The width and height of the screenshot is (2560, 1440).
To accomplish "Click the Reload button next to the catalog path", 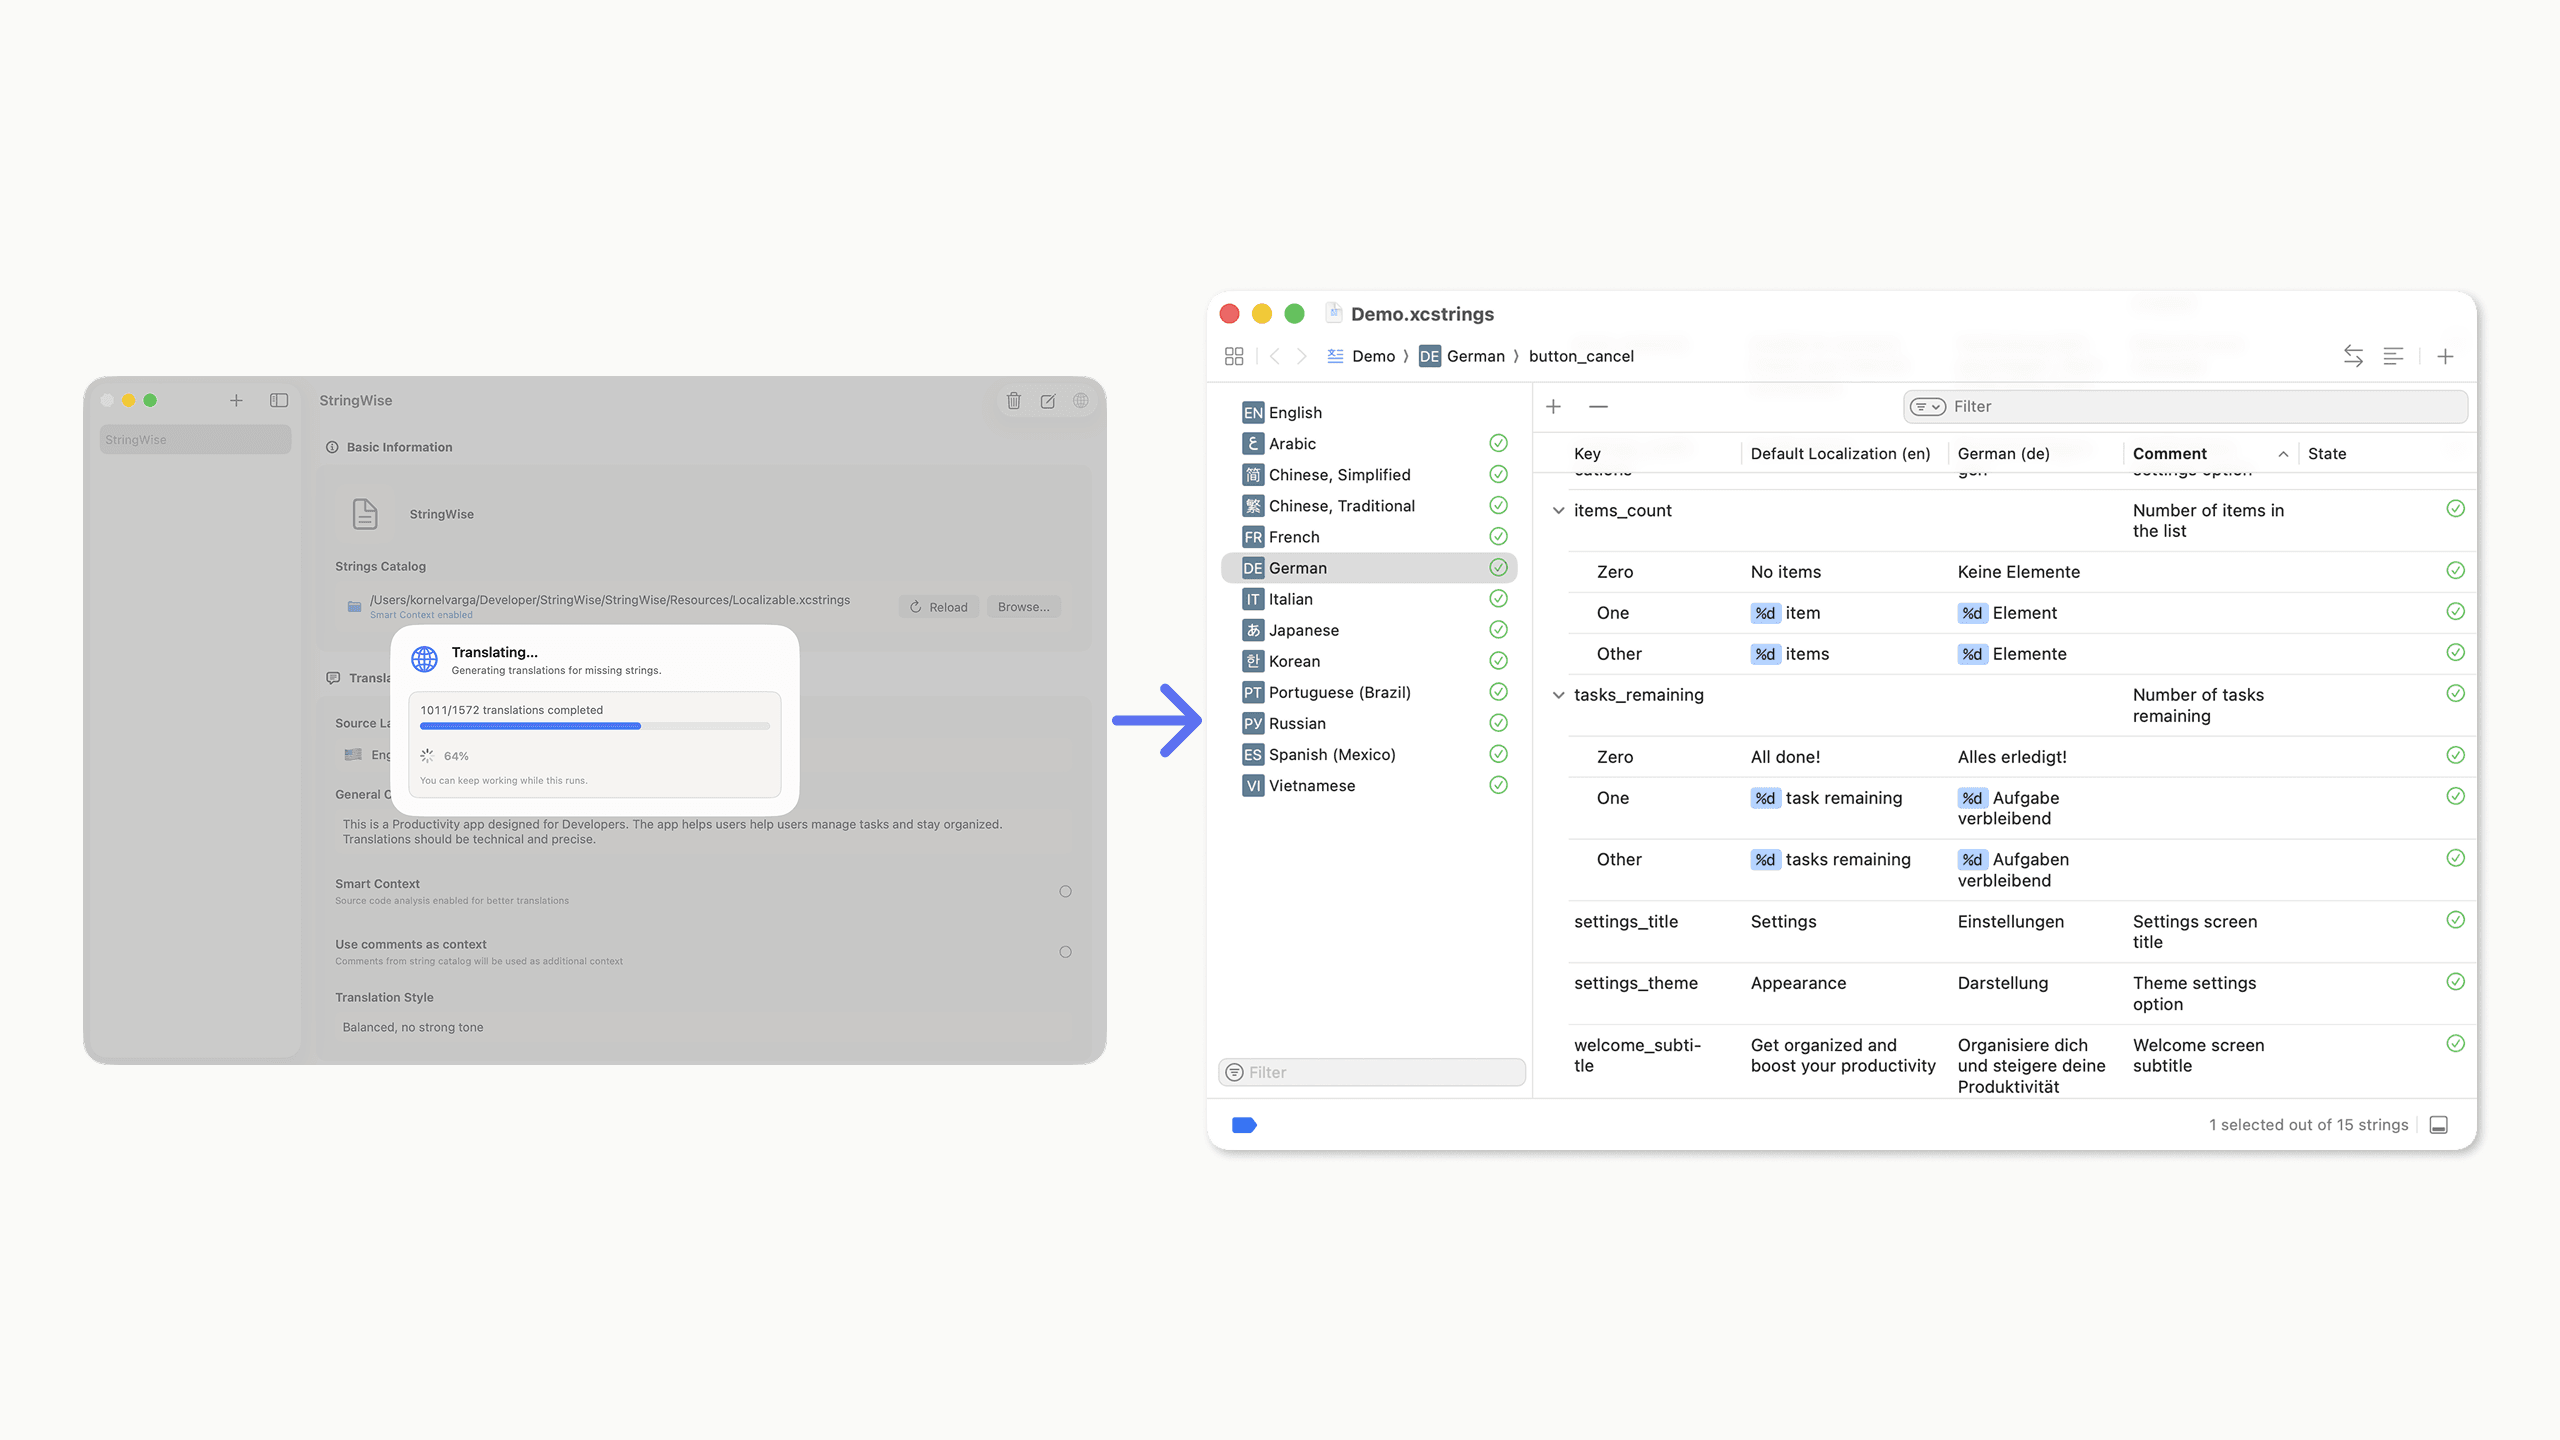I will point(938,606).
